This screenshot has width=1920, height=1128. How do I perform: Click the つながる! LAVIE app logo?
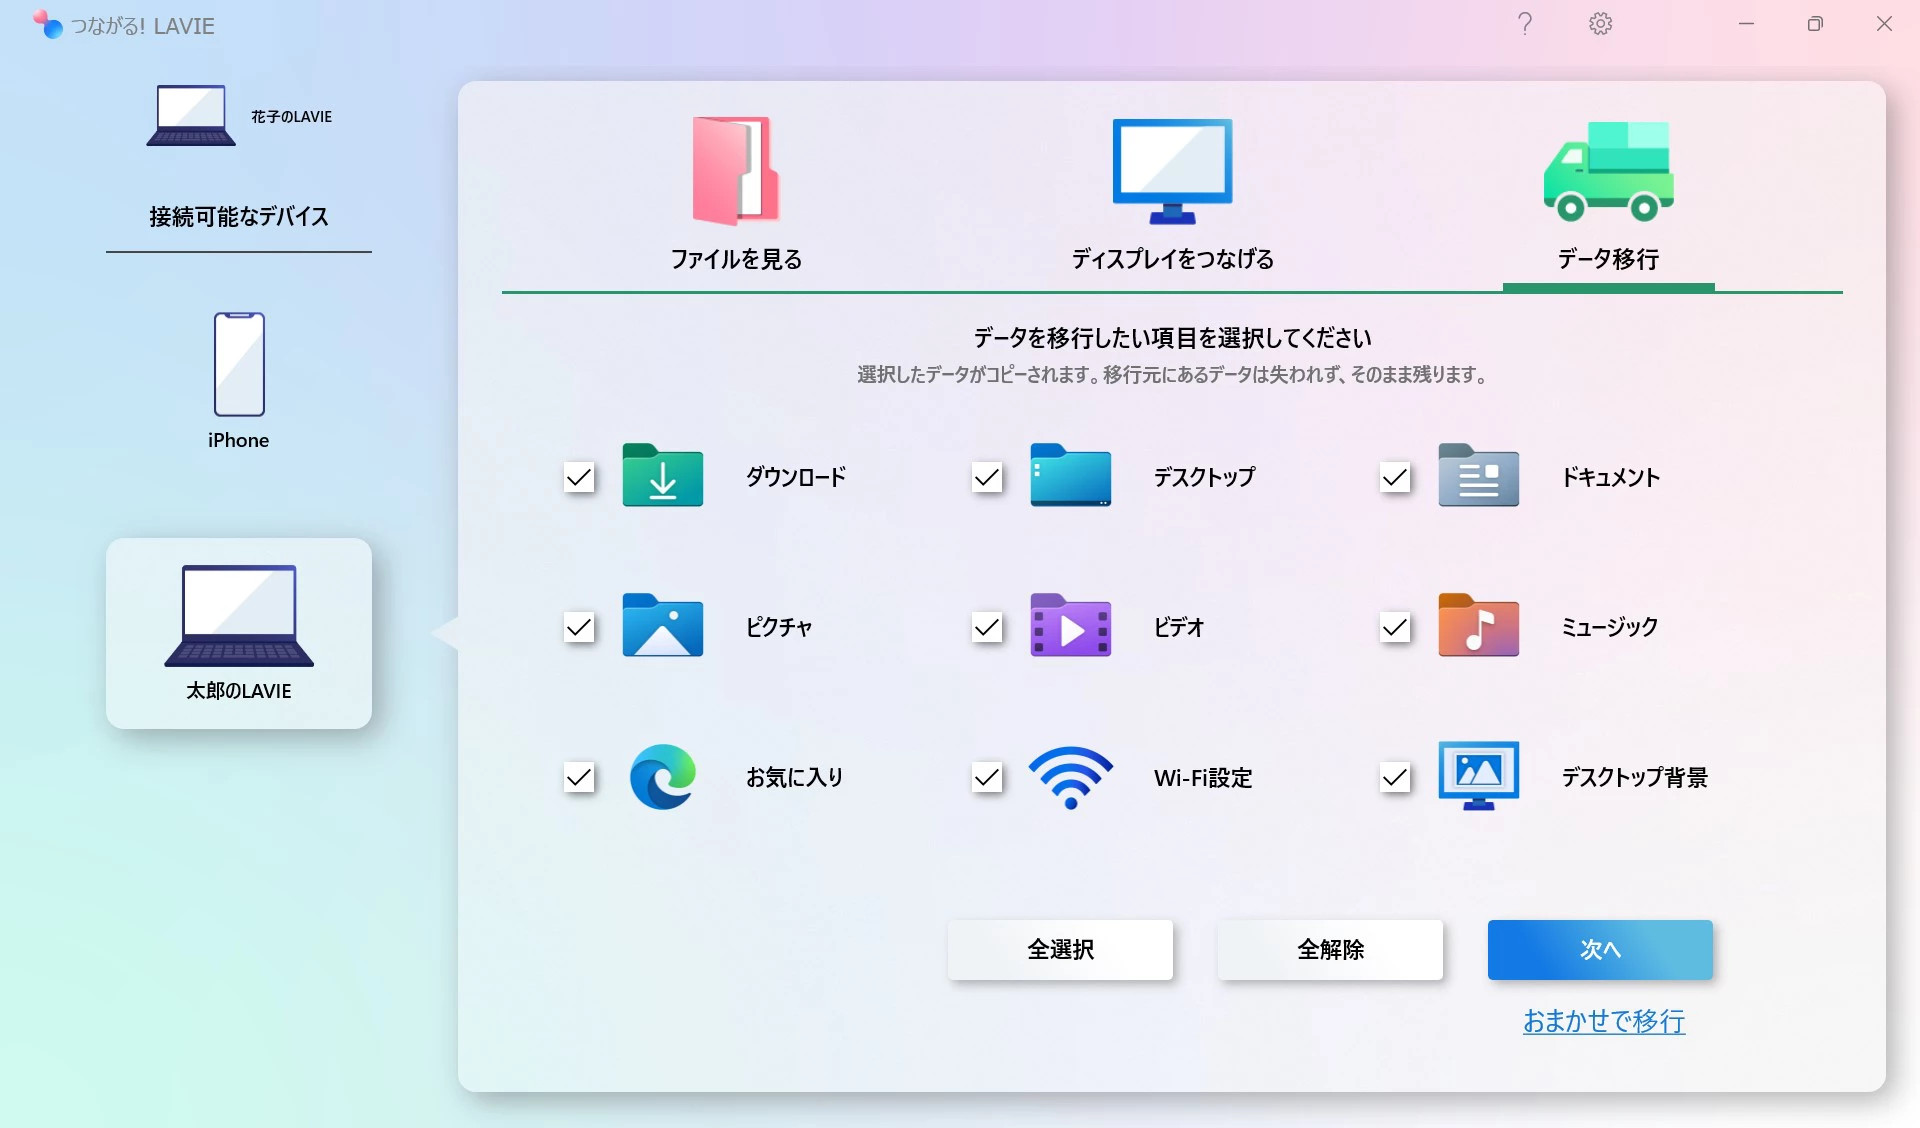tap(47, 24)
